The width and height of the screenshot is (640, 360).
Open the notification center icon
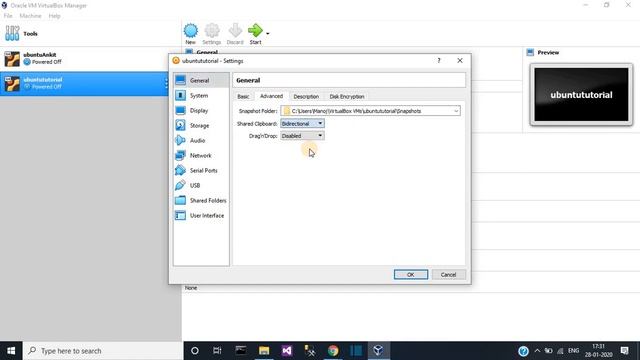coord(624,351)
